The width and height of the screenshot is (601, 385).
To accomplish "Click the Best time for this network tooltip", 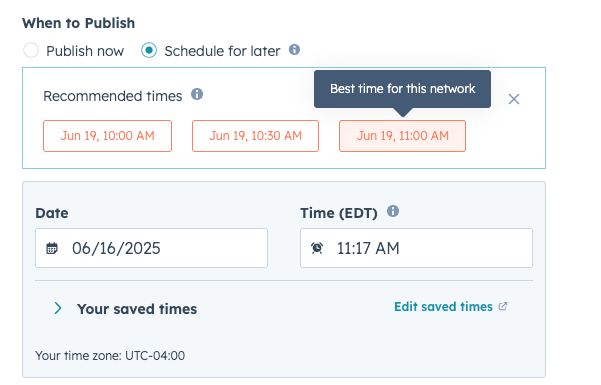I will coord(402,89).
